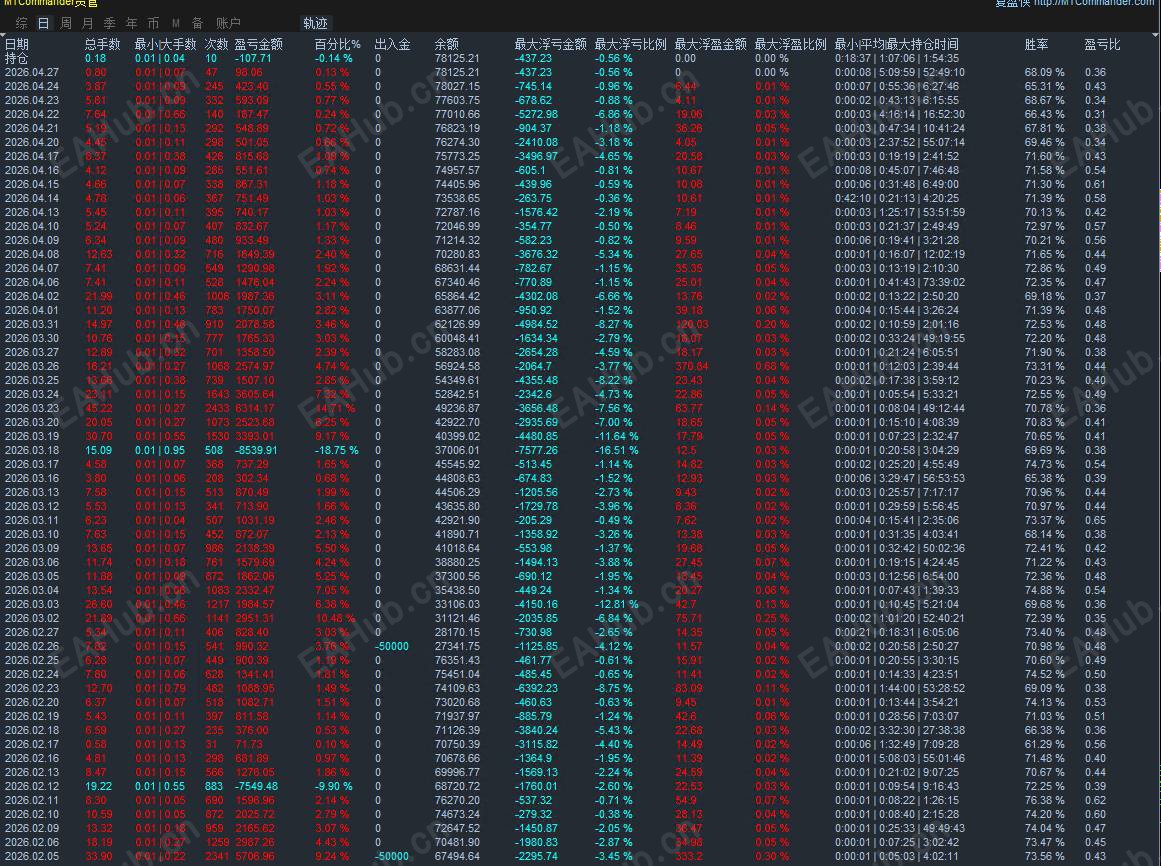
Task: Click the -50000 withdrawal on 2026.02.05
Action: click(x=392, y=856)
